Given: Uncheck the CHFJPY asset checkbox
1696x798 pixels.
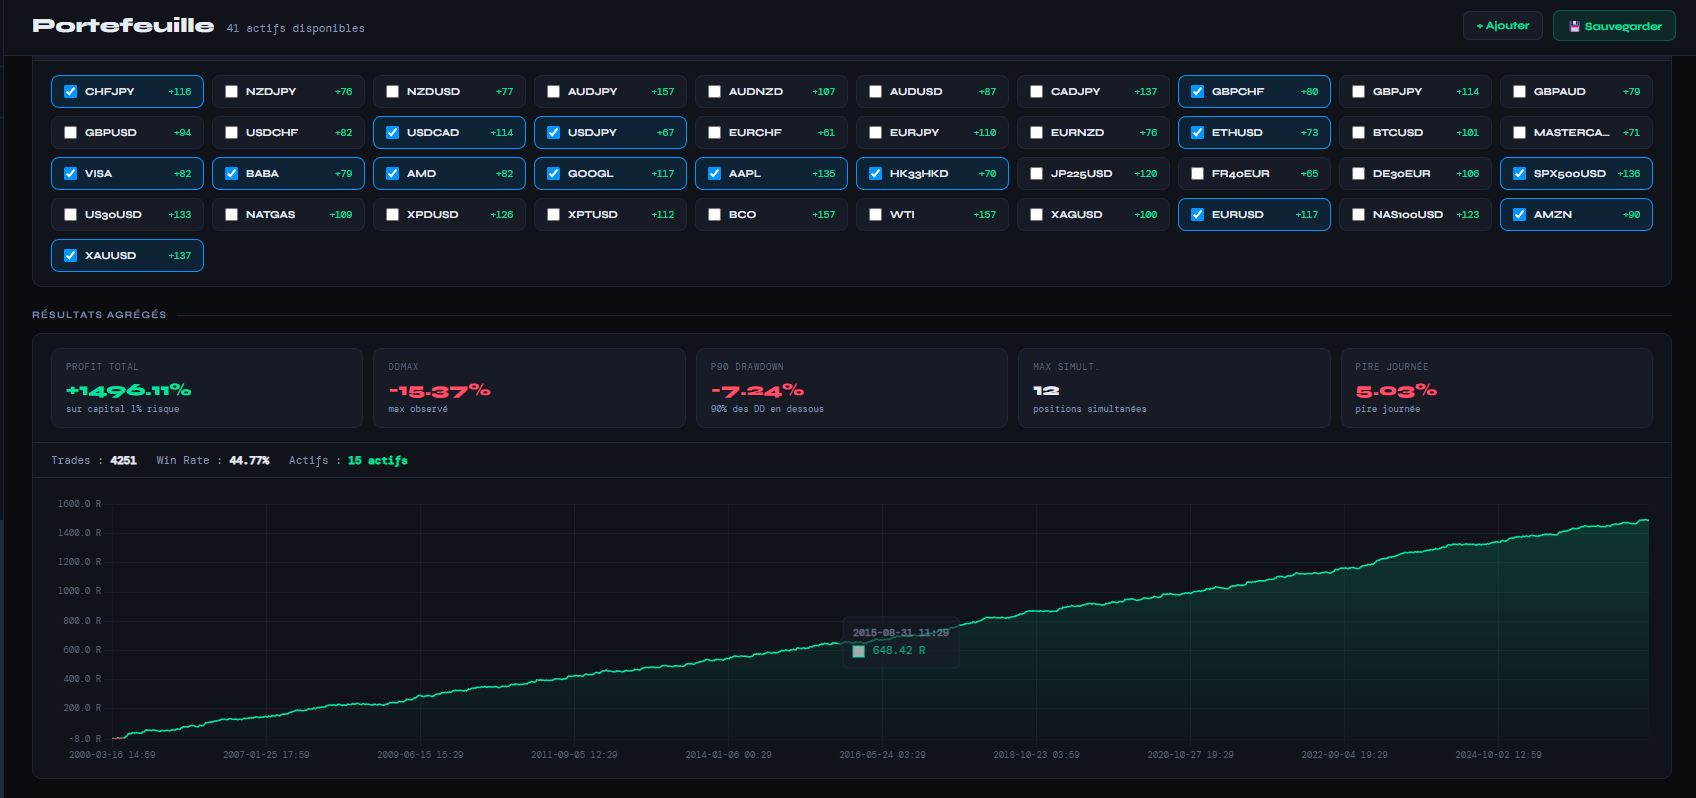Looking at the screenshot, I should pyautogui.click(x=71, y=91).
